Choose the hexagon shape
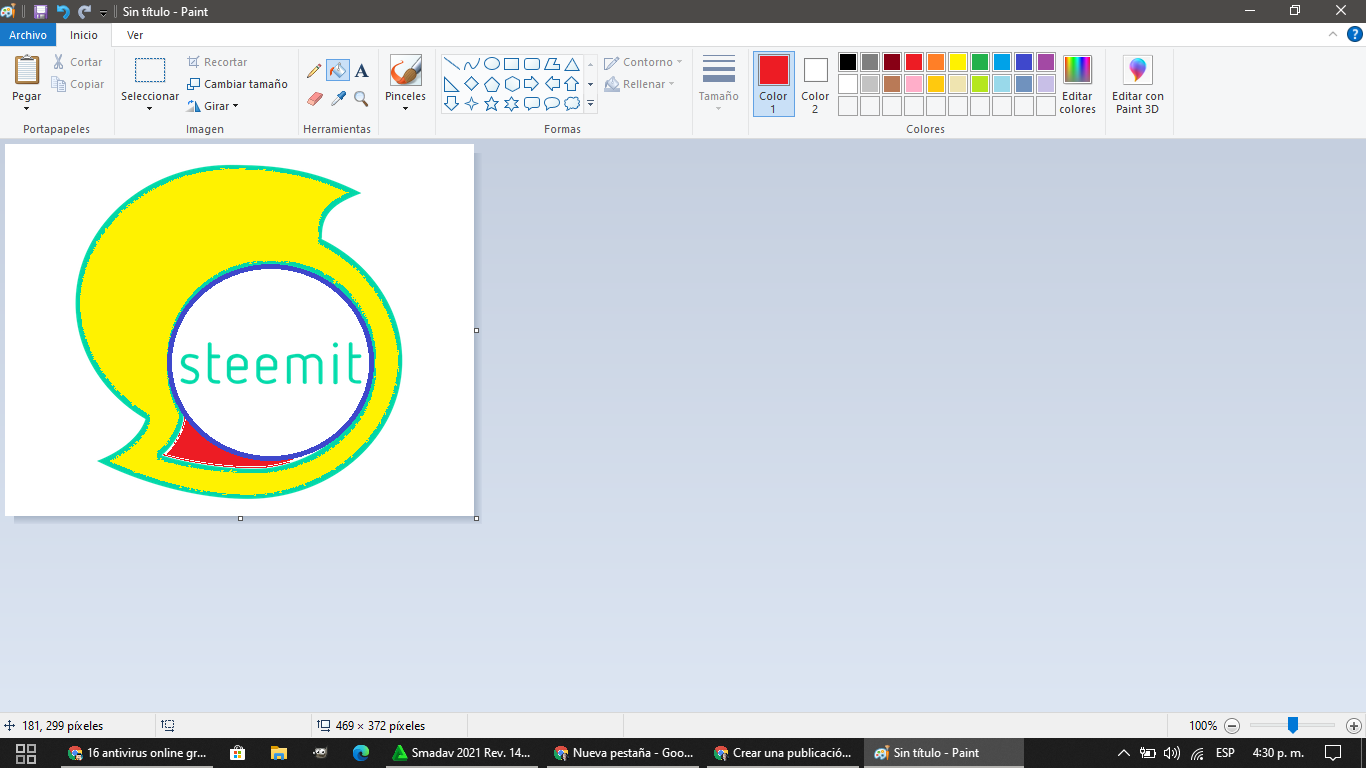This screenshot has width=1366, height=768. pos(511,83)
